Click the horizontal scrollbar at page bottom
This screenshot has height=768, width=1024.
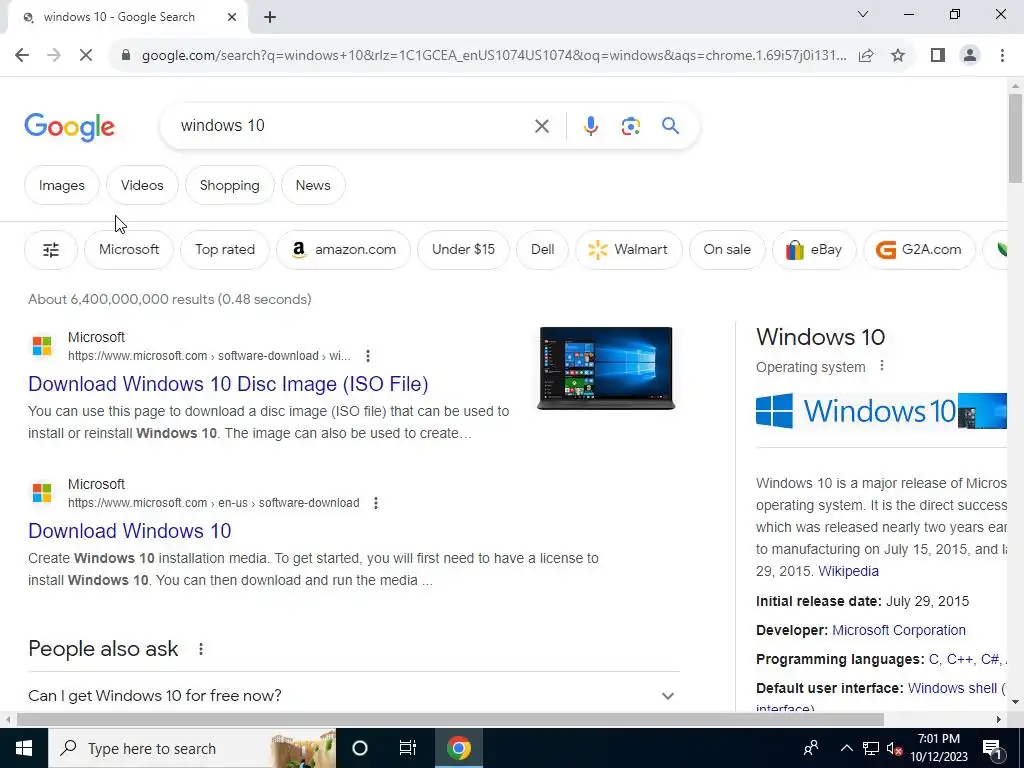(x=450, y=719)
